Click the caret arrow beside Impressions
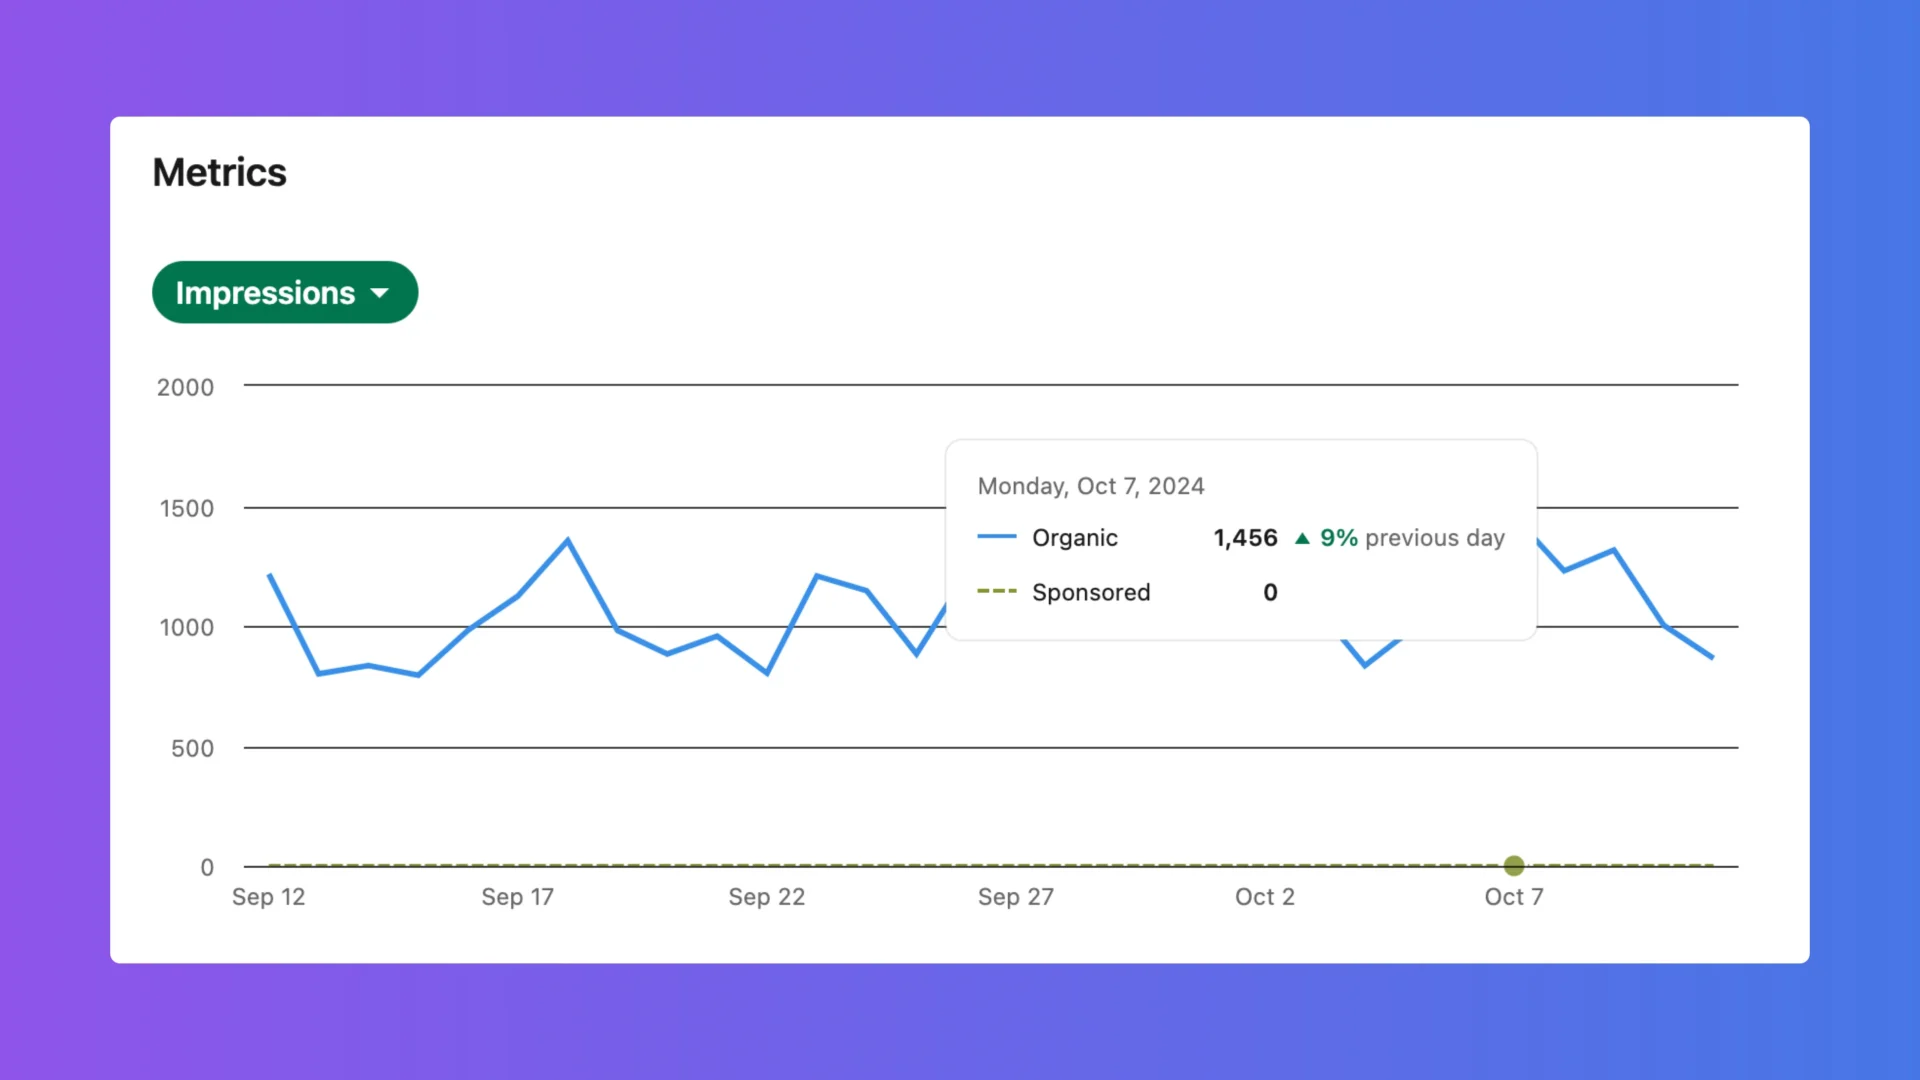The image size is (1920, 1080). click(x=380, y=293)
